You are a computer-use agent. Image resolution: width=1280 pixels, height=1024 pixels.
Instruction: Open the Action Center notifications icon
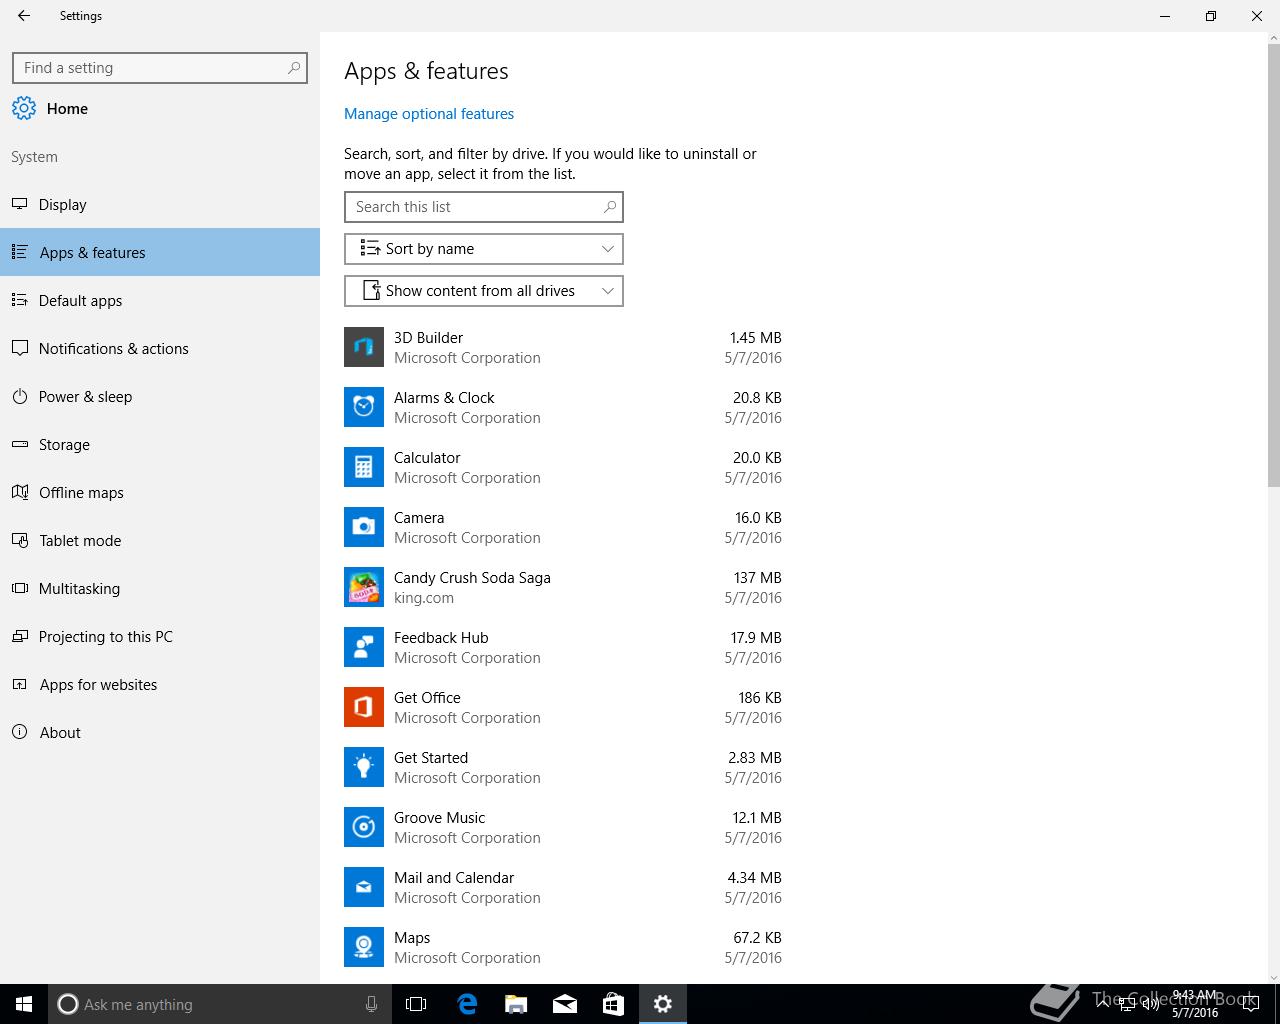[x=1250, y=1004]
